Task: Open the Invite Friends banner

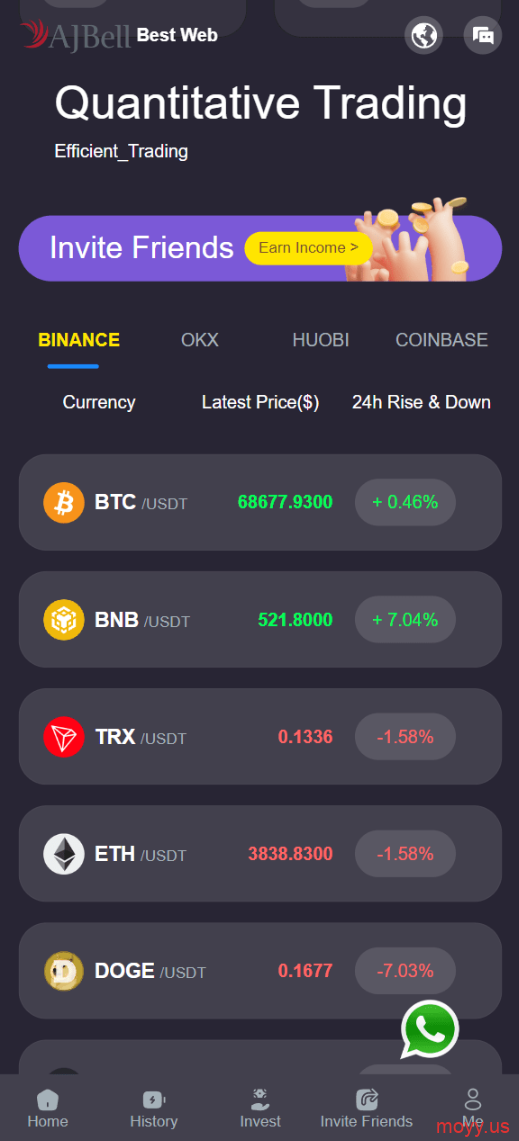Action: click(260, 248)
